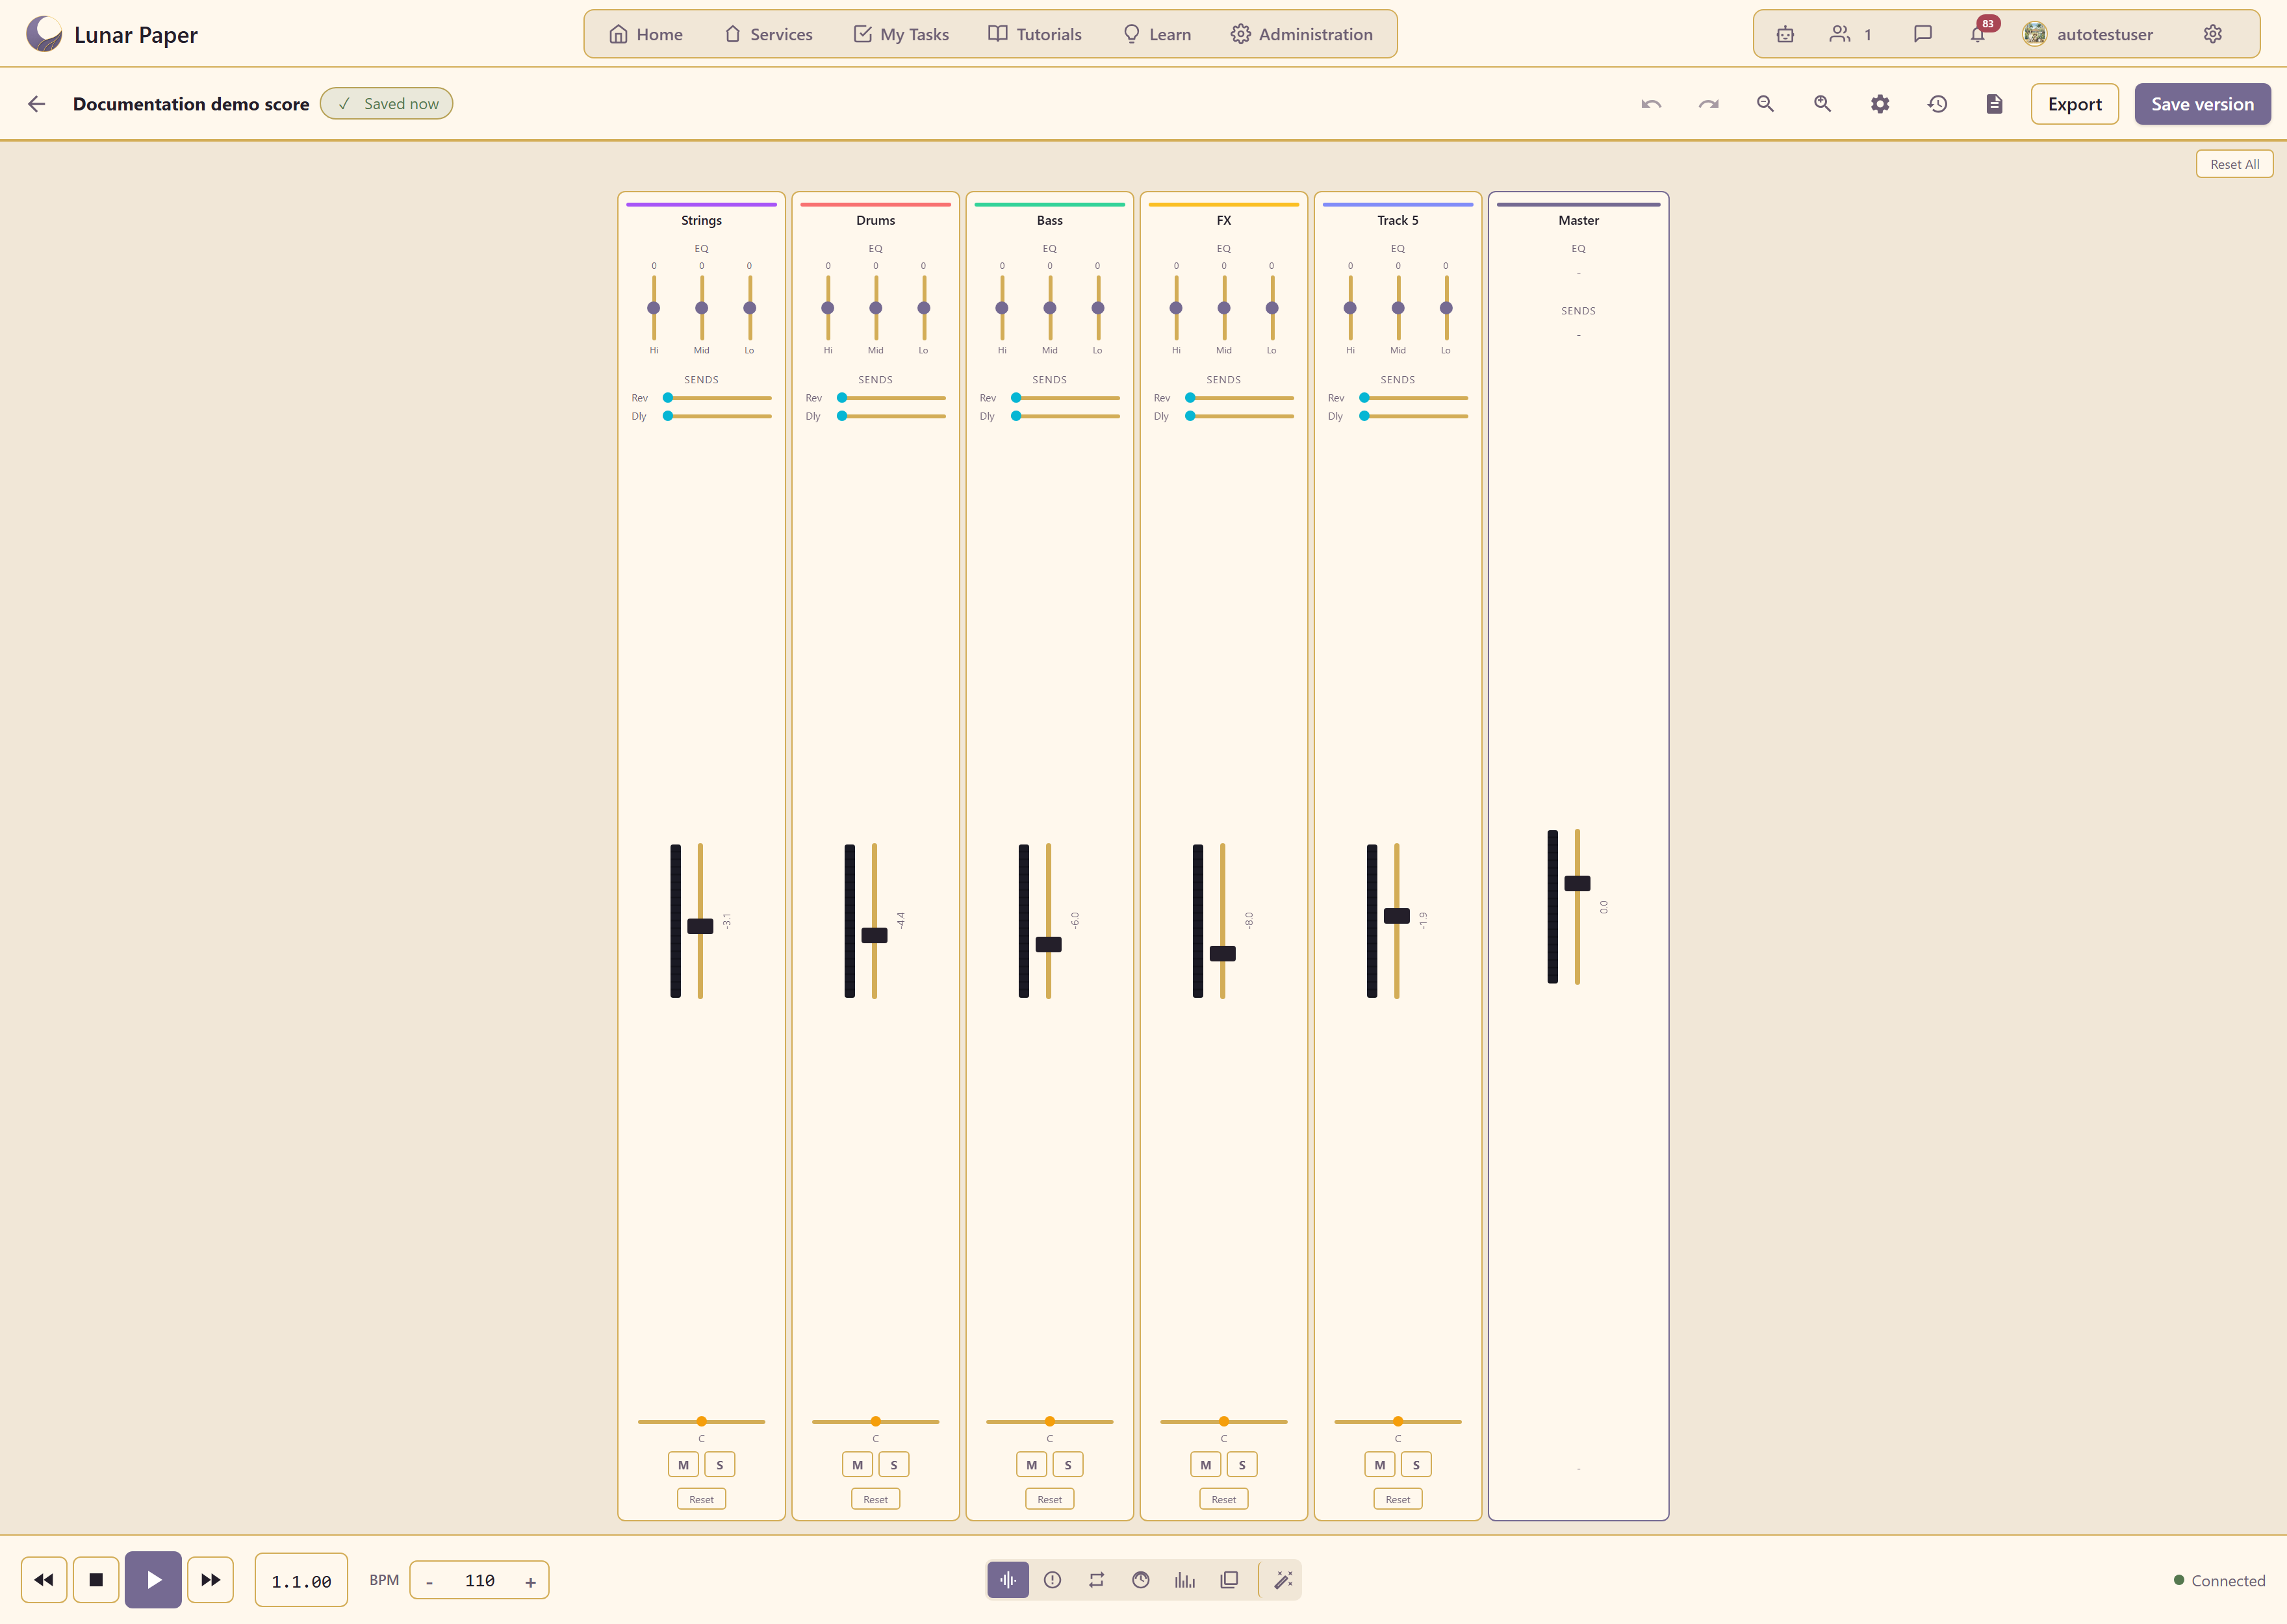Click the undo arrow icon

(1651, 104)
